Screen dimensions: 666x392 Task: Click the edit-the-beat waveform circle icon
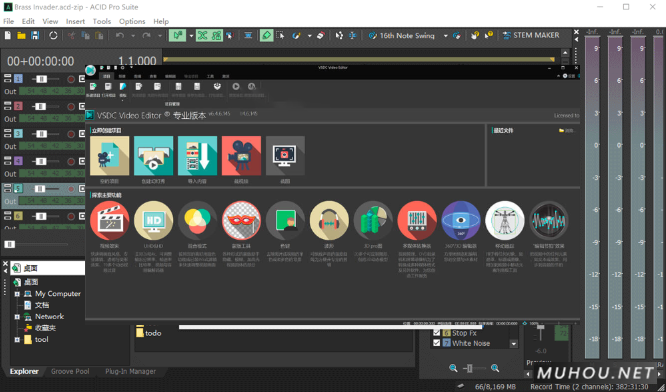[549, 220]
